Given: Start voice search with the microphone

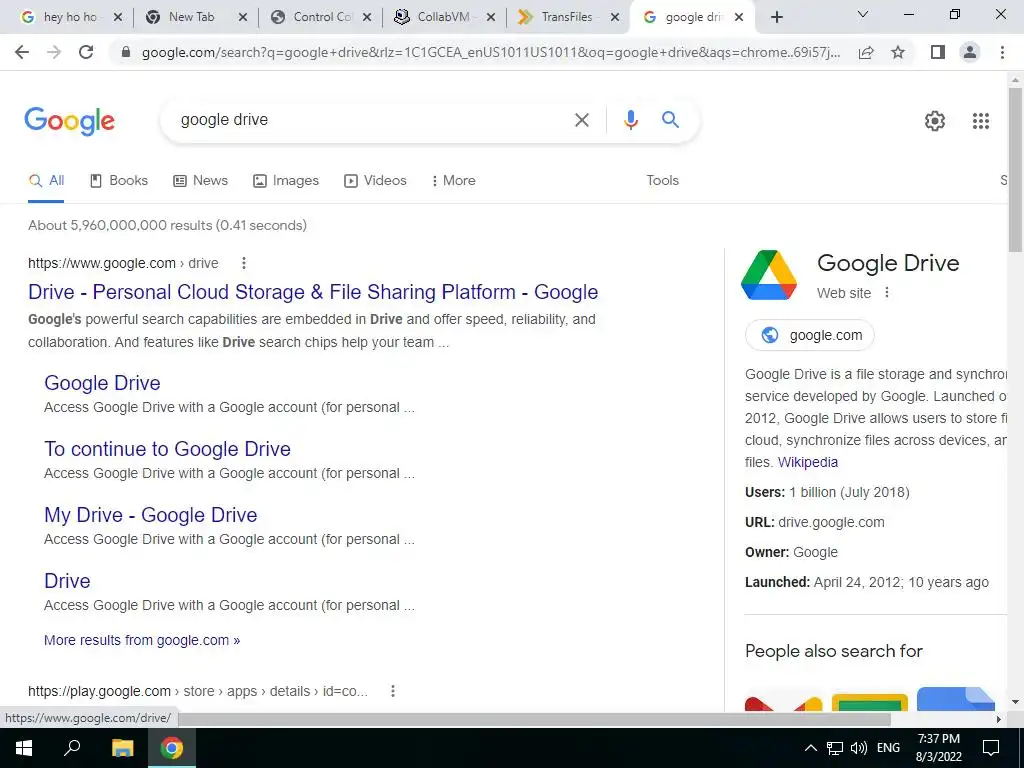Looking at the screenshot, I should tap(630, 120).
